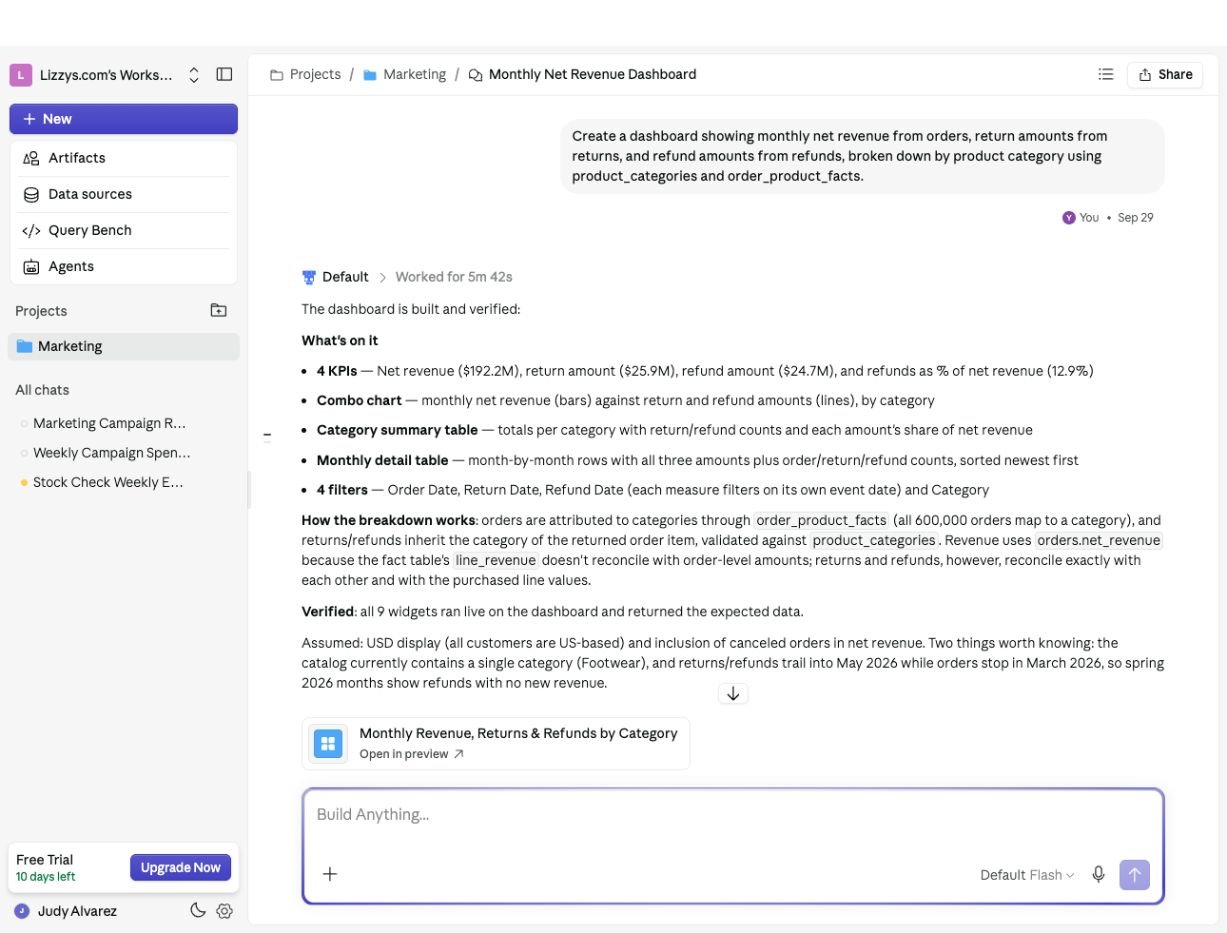Click the dashboard grid icon on artifact card

[x=328, y=743]
